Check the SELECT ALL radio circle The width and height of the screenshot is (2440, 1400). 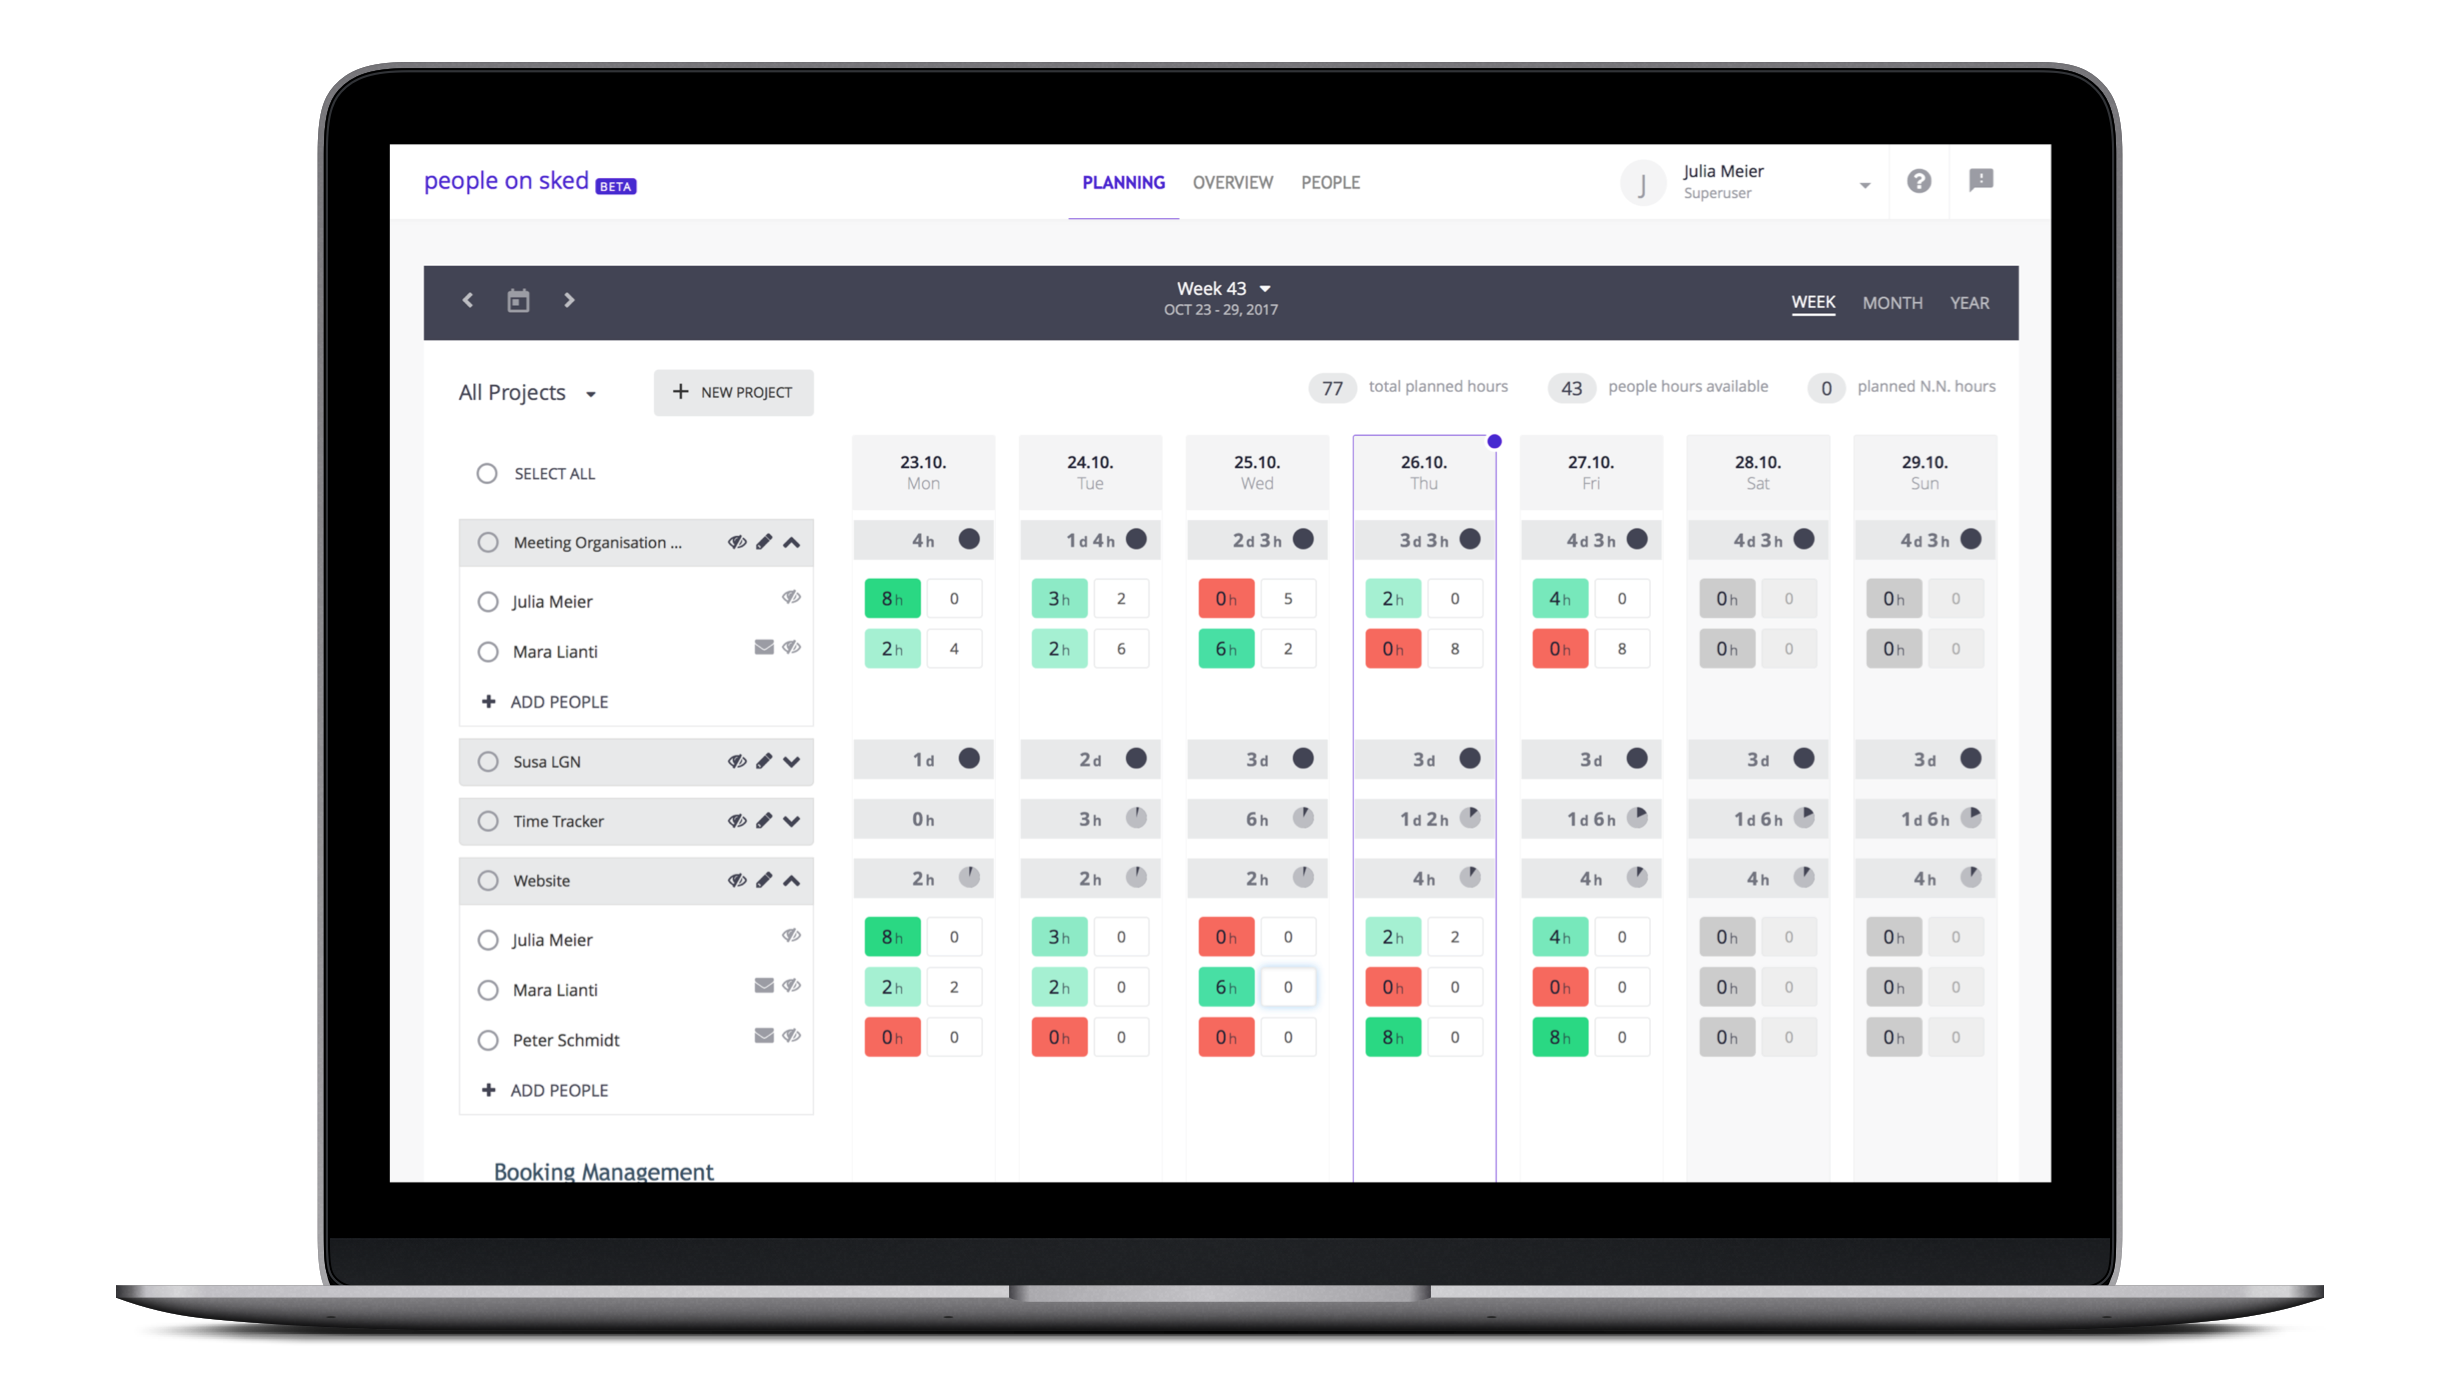coord(487,473)
